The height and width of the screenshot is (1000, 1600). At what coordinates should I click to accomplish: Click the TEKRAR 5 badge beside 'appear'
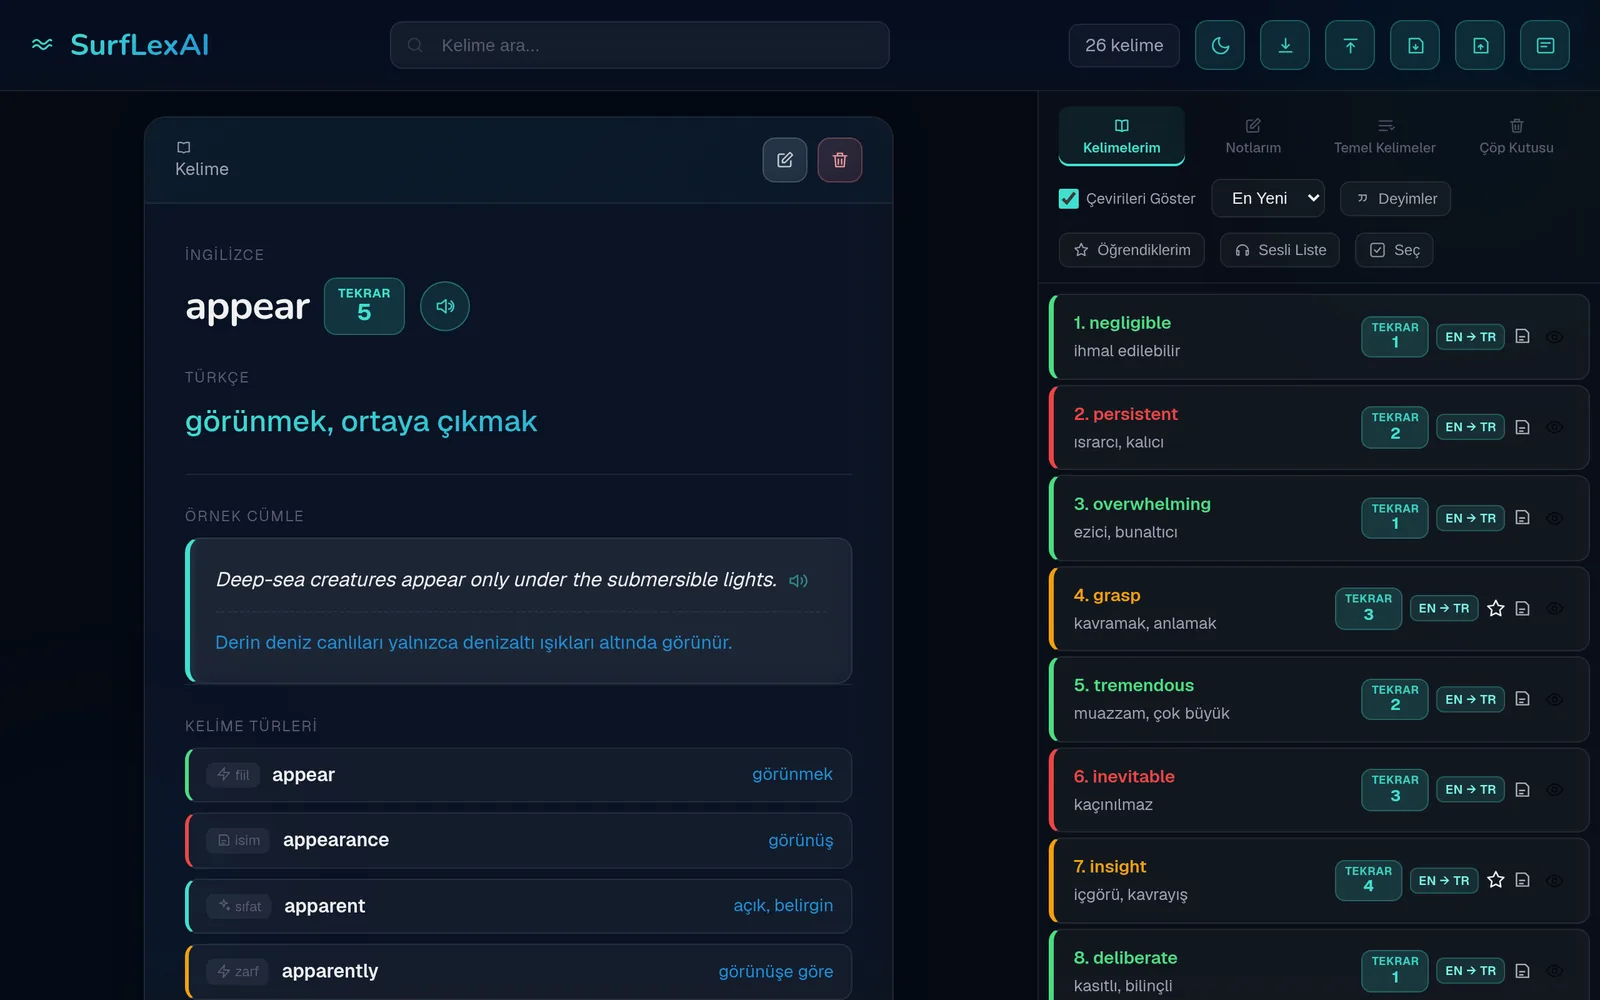pos(364,306)
